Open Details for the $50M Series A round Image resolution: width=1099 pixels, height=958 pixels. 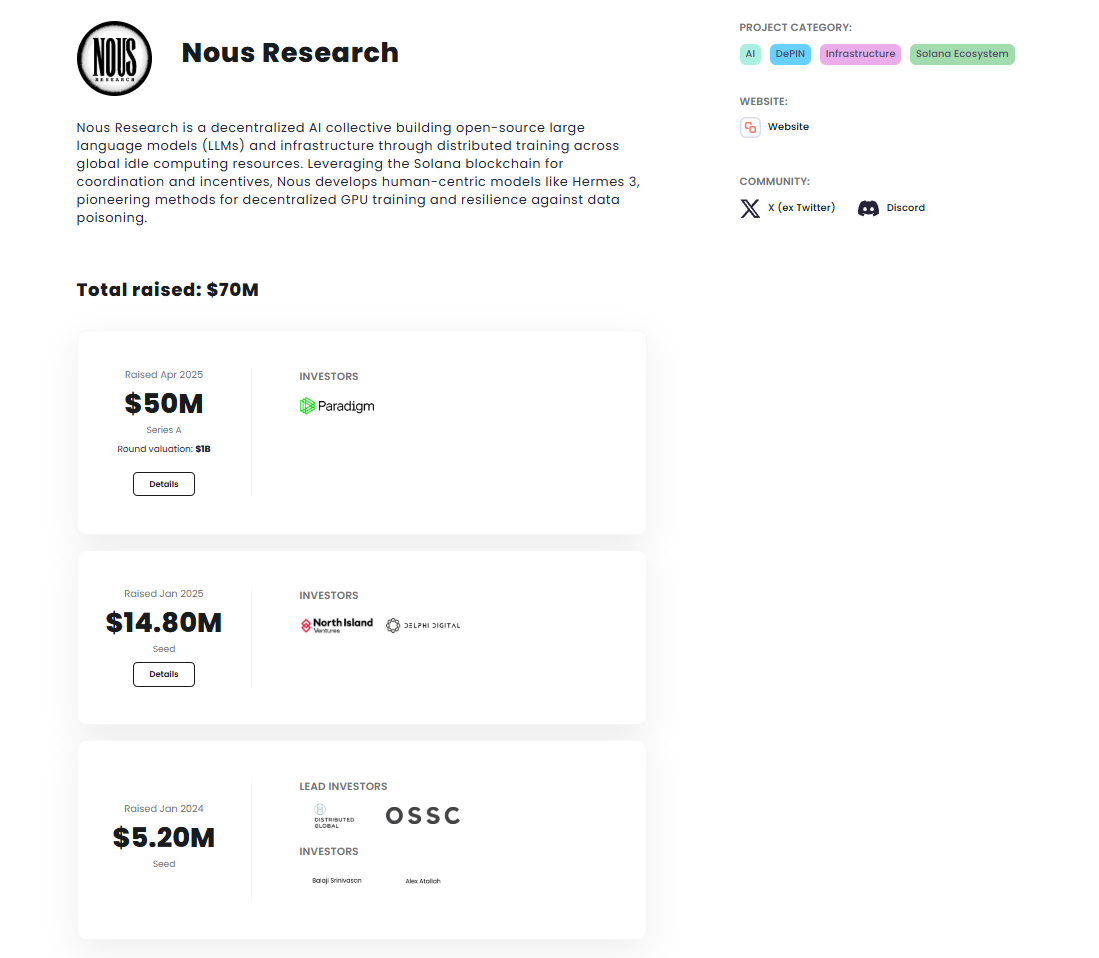[x=164, y=484]
